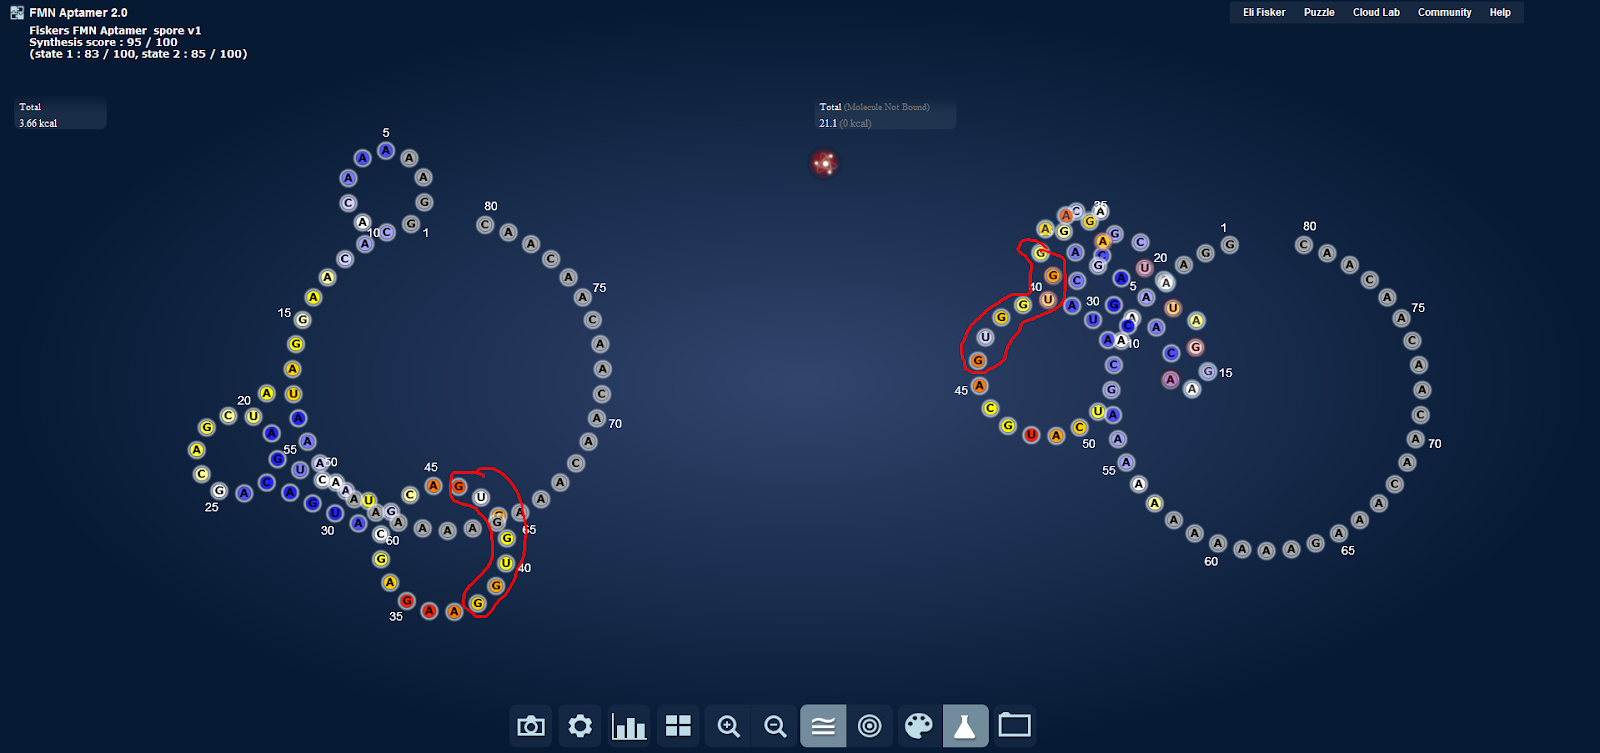Select base G at position 15, right structure
Screen dimensions: 1600x753
click(1208, 371)
